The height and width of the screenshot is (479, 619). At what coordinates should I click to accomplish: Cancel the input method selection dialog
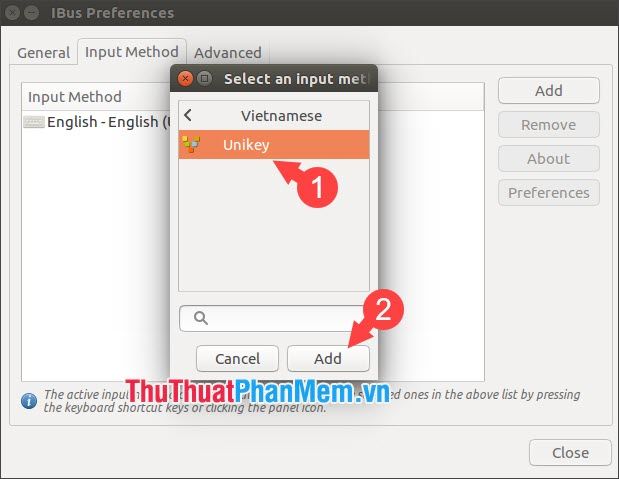[x=237, y=359]
